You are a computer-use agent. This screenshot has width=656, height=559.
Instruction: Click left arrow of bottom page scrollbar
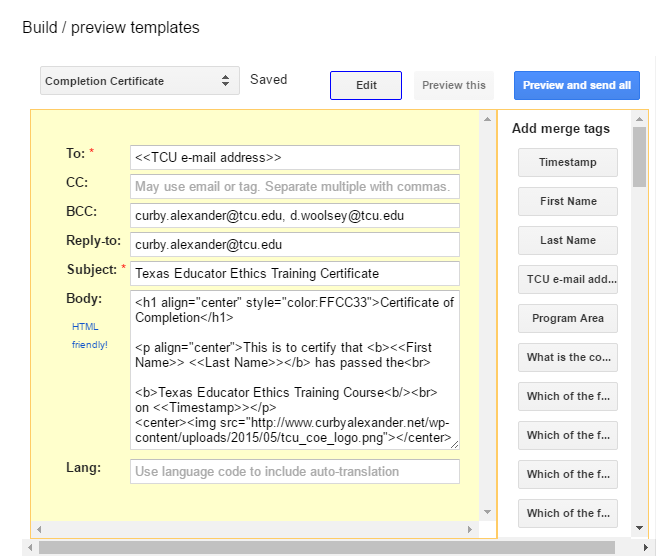(x=30, y=547)
